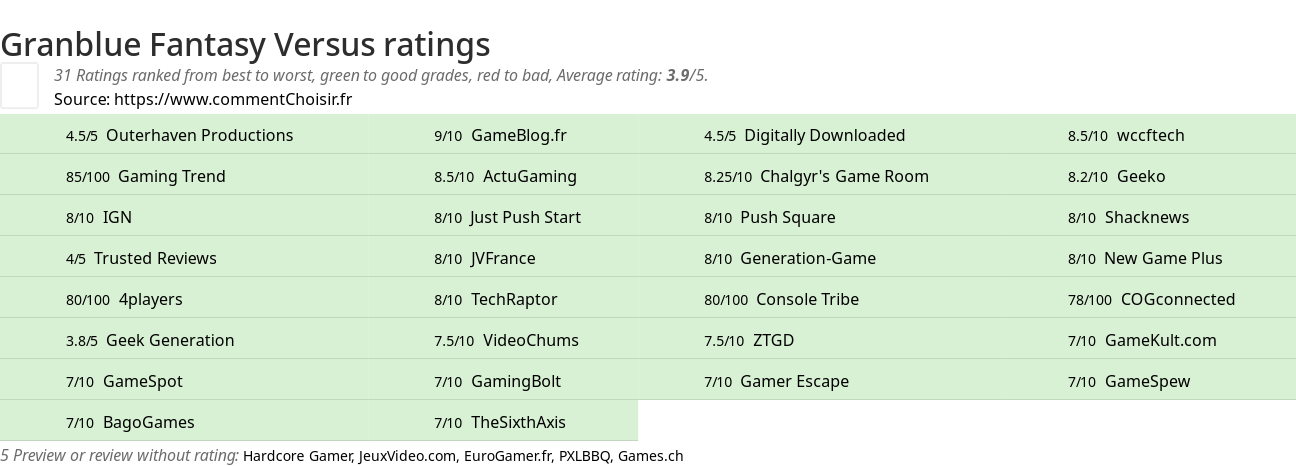Screen dimensions: 1296x466
Task: Open the COGconnected rating entry
Action: (x=1177, y=299)
